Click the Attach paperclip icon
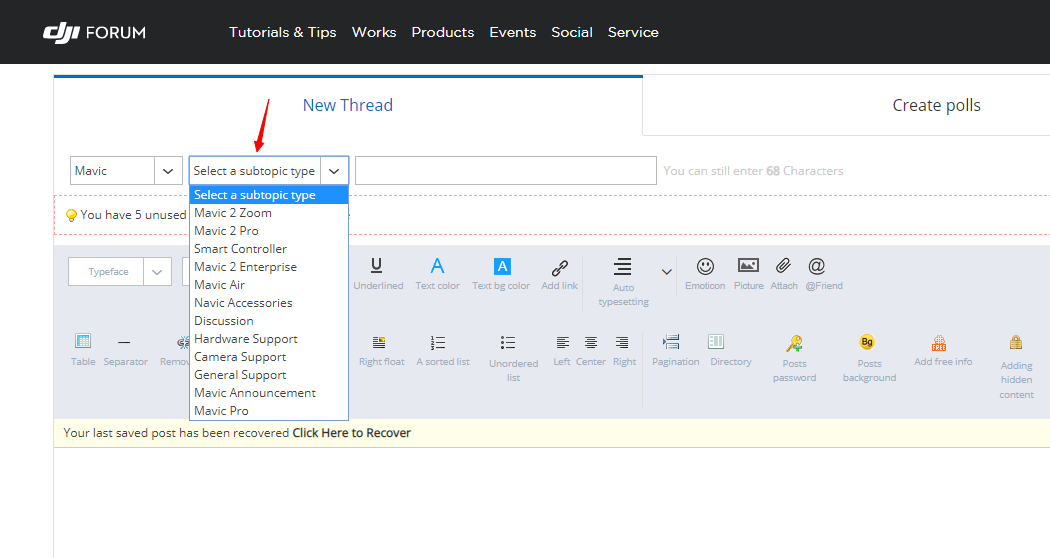This screenshot has height=558, width=1050. point(783,266)
